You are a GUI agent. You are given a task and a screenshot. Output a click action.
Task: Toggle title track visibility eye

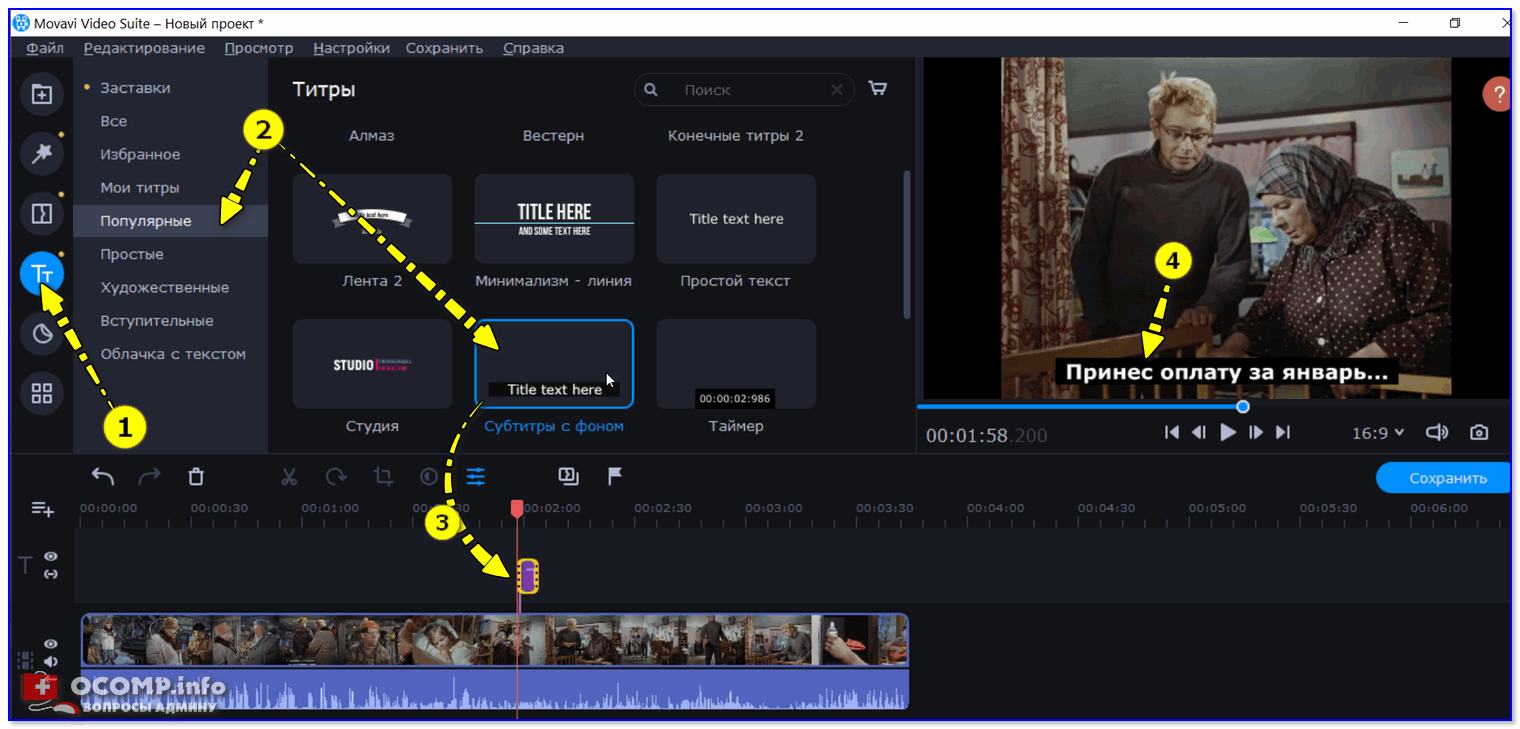(x=50, y=557)
